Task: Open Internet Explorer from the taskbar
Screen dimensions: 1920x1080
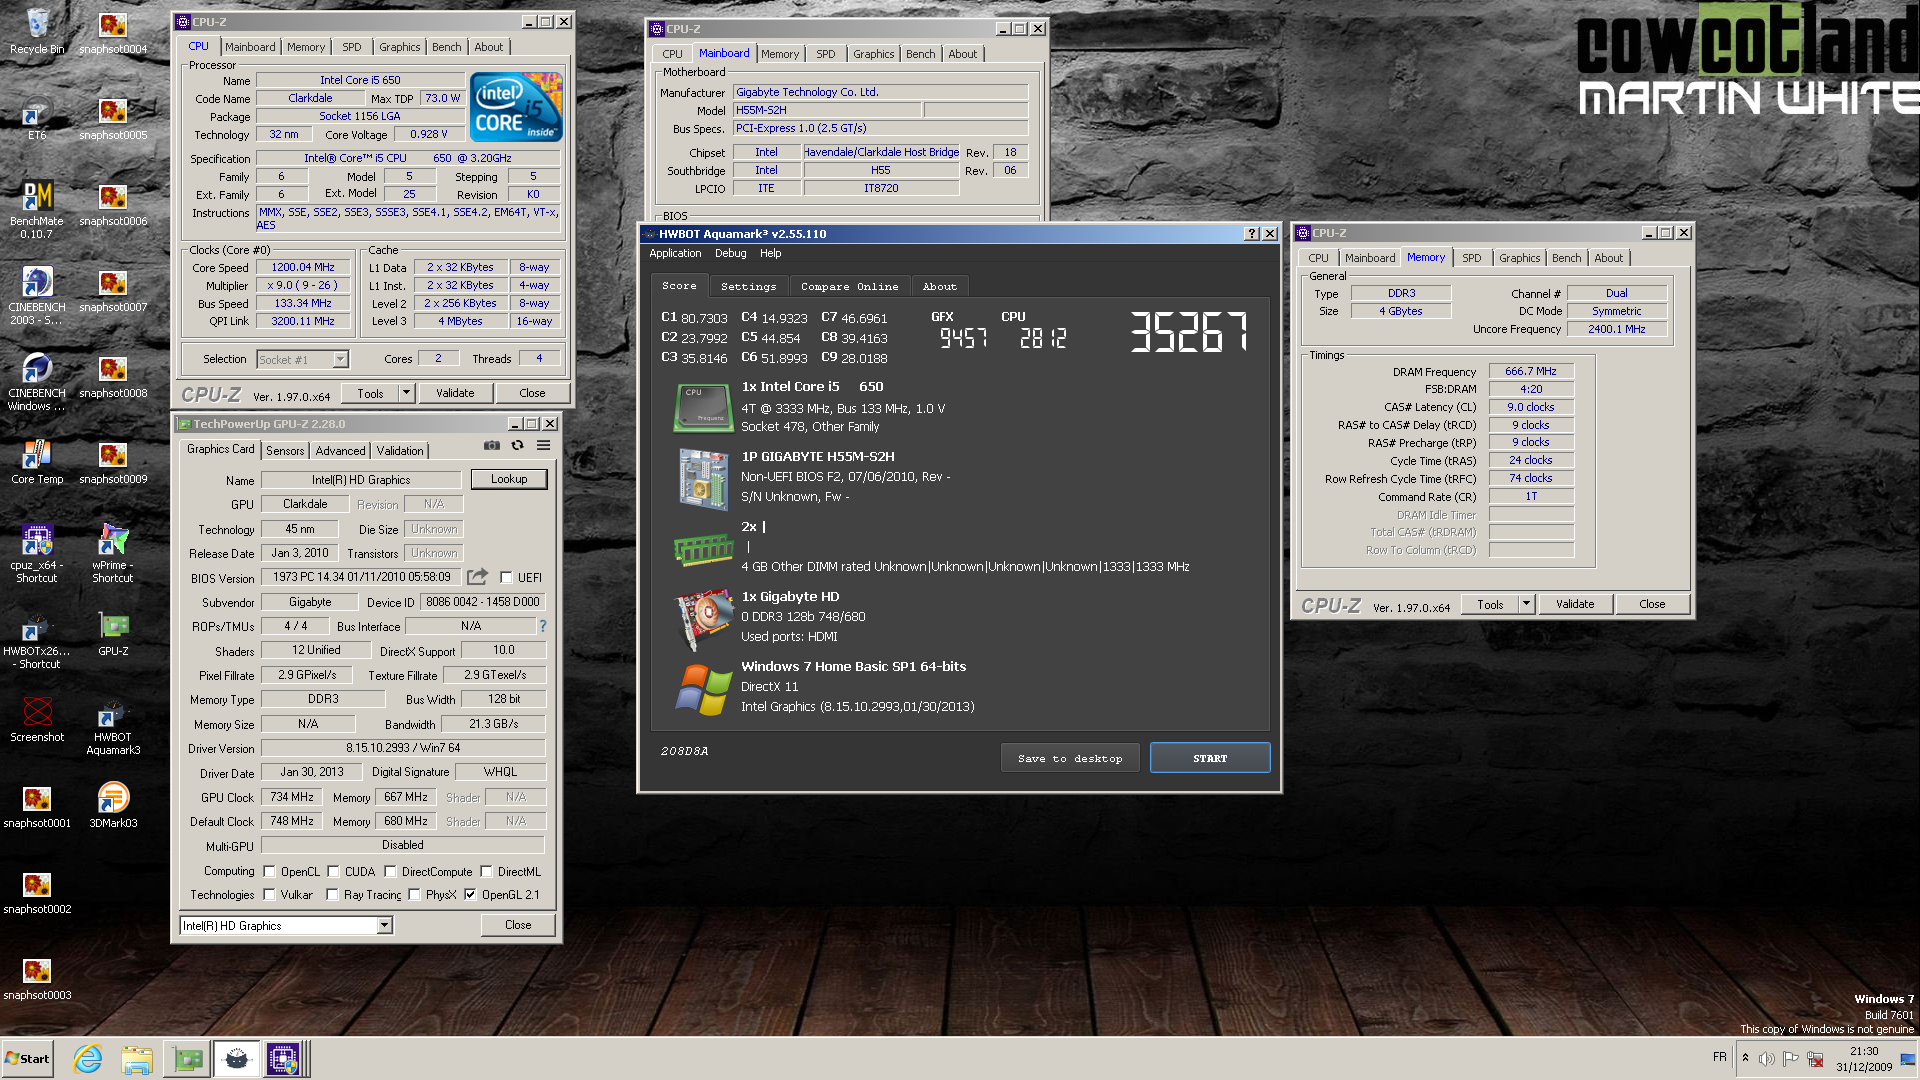Action: coord(88,1059)
